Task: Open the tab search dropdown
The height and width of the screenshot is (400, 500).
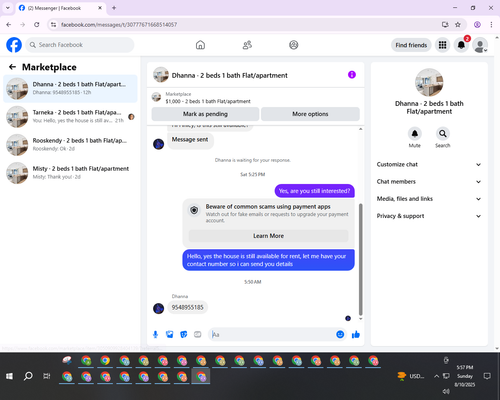Action: pyautogui.click(x=8, y=8)
